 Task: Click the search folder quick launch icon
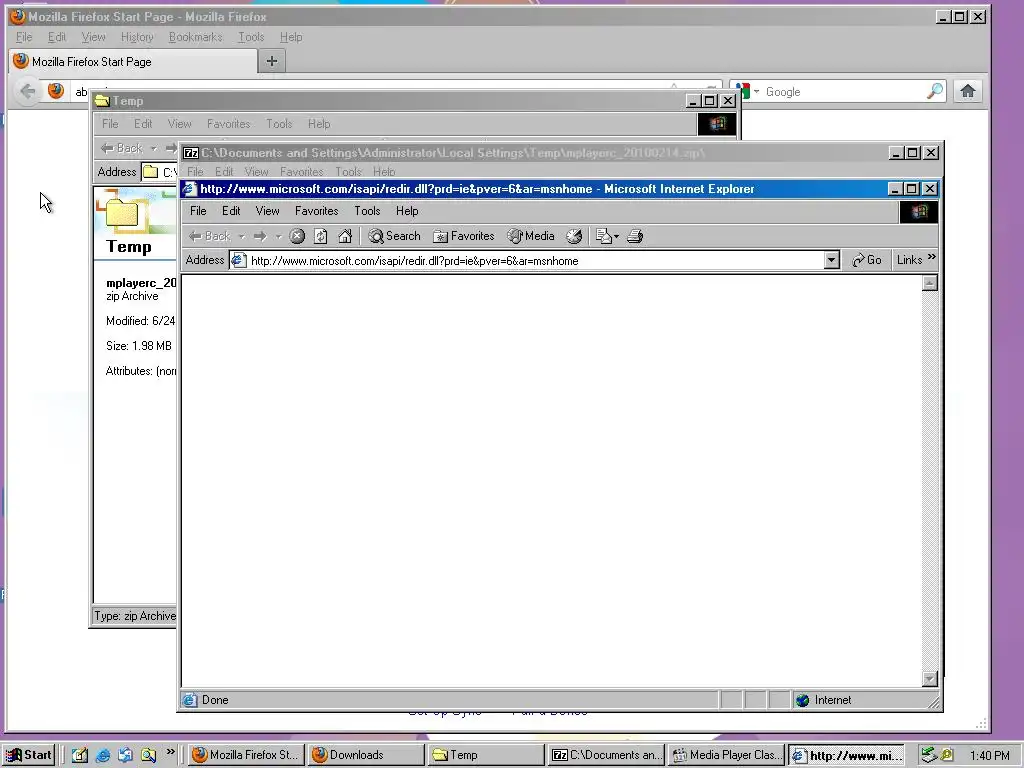point(149,755)
